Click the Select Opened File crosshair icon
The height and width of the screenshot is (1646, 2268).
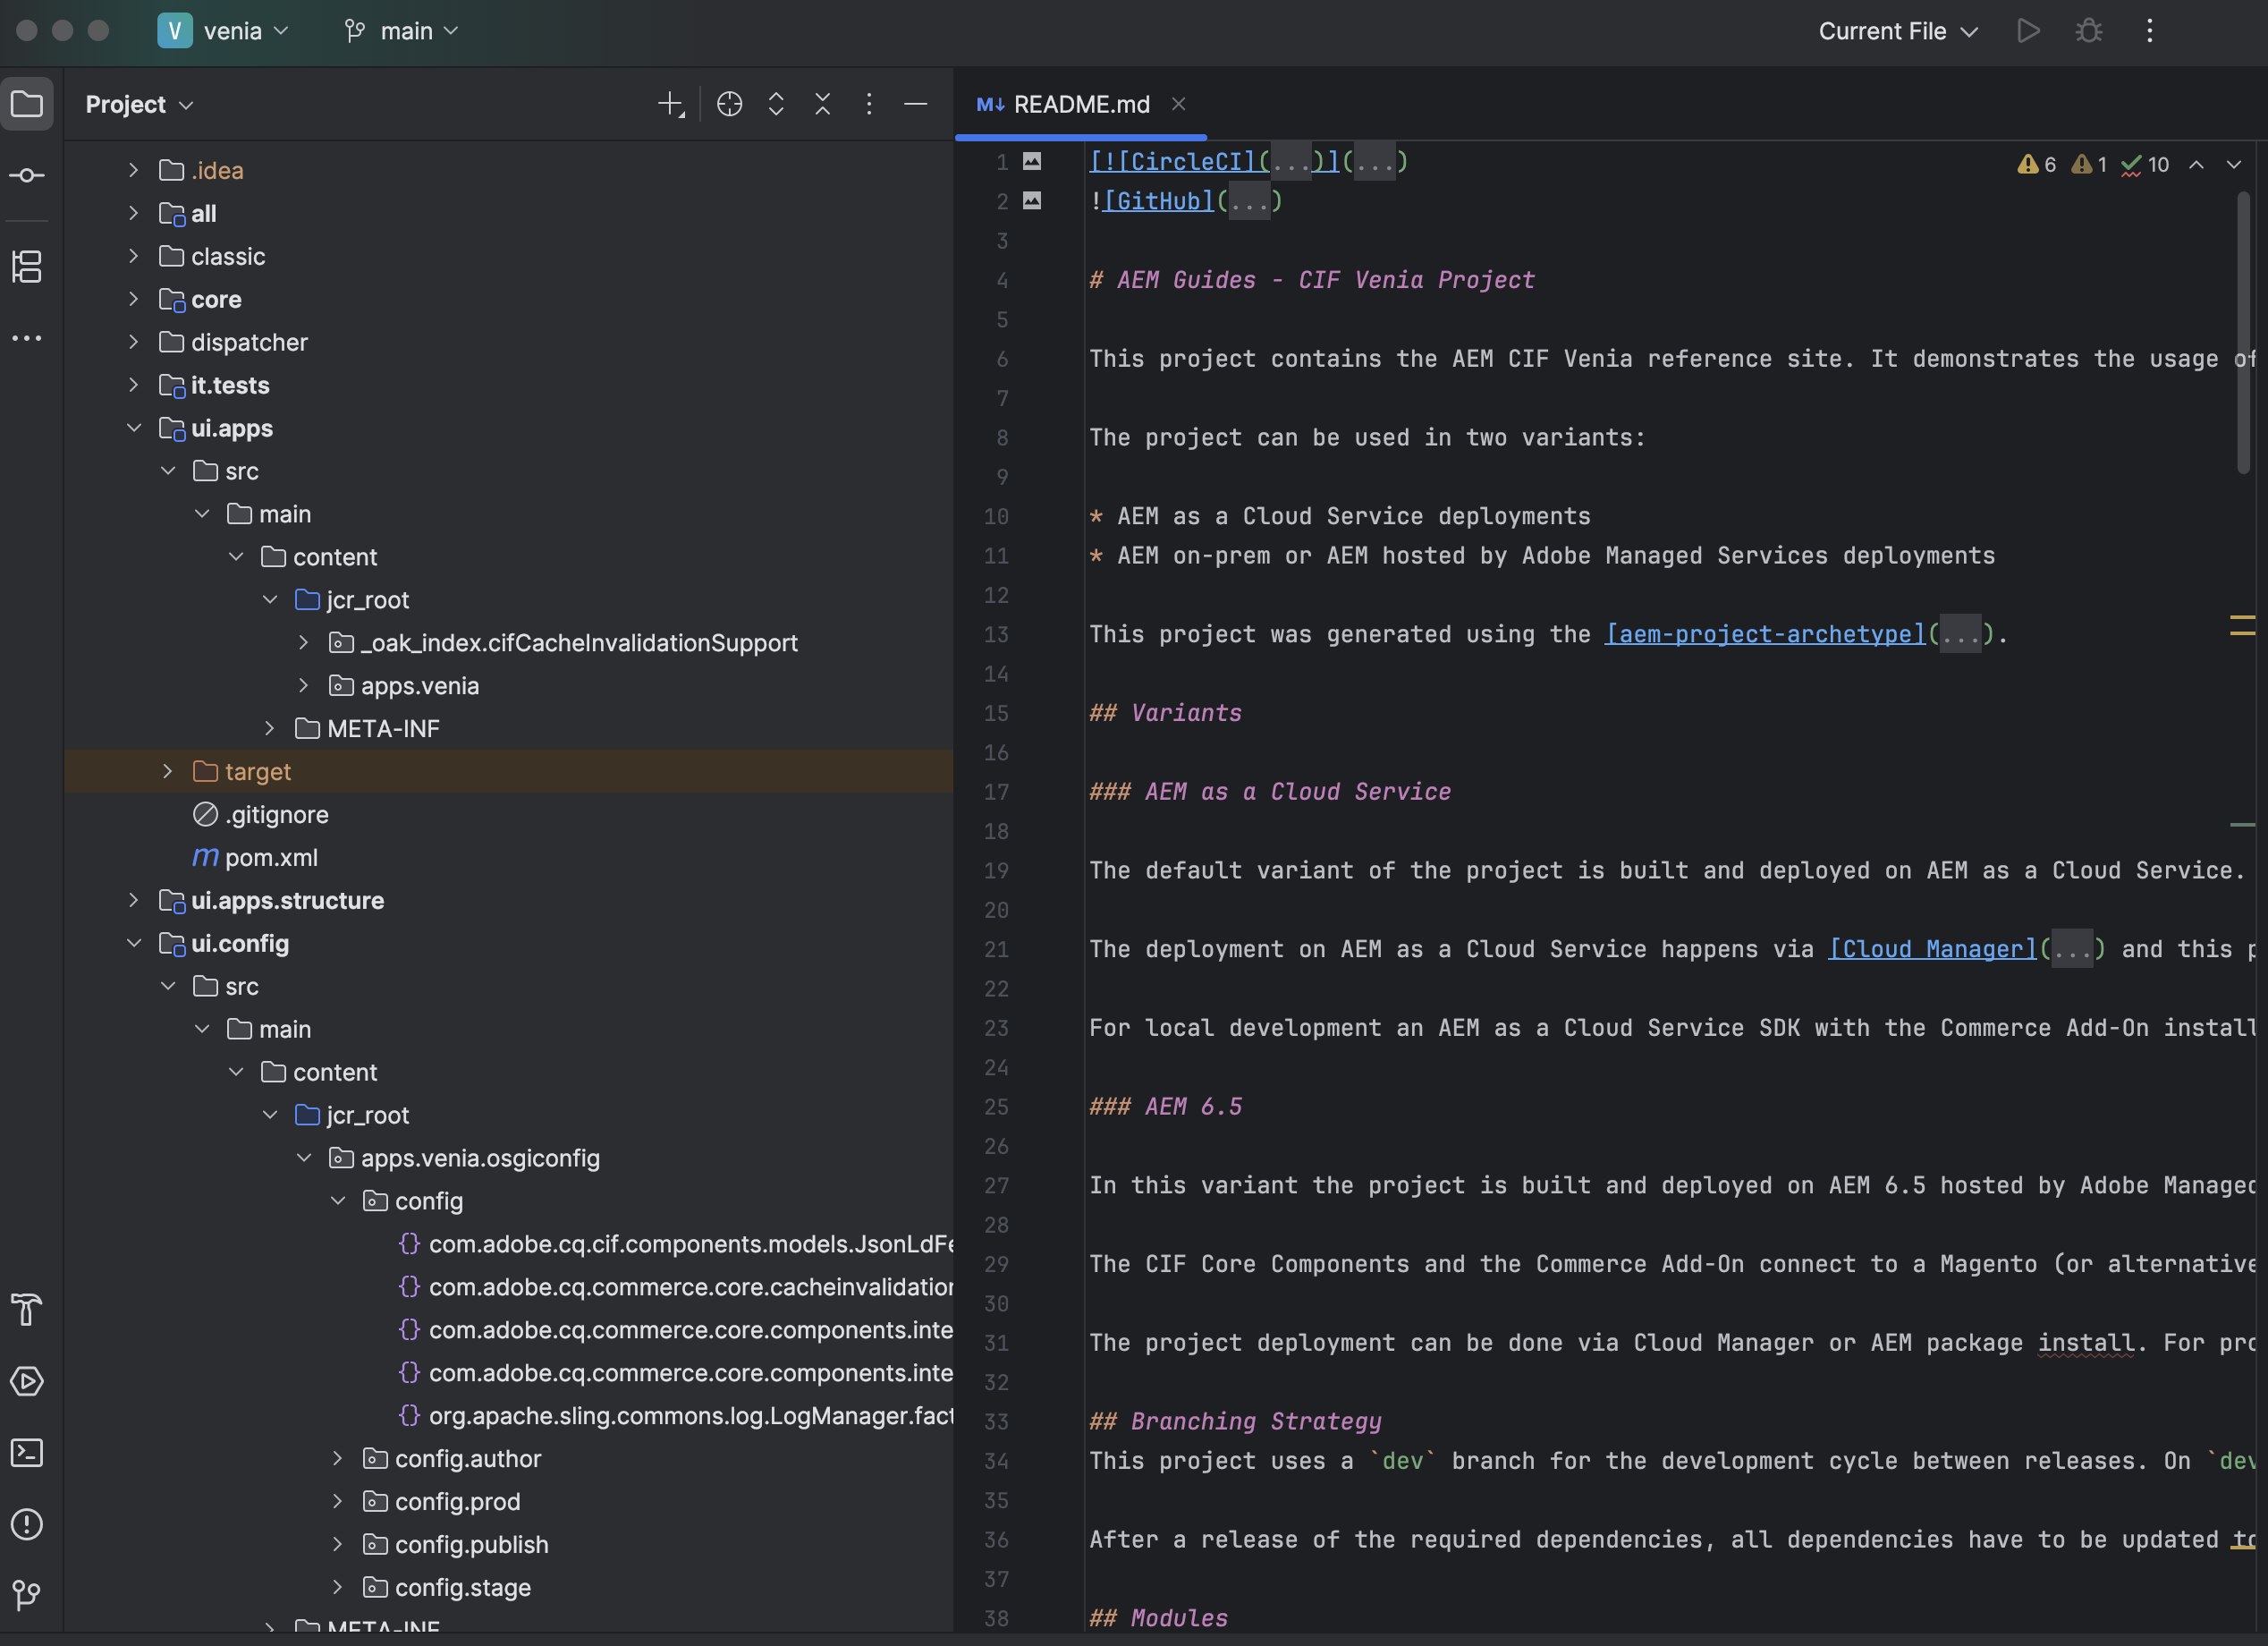(729, 104)
